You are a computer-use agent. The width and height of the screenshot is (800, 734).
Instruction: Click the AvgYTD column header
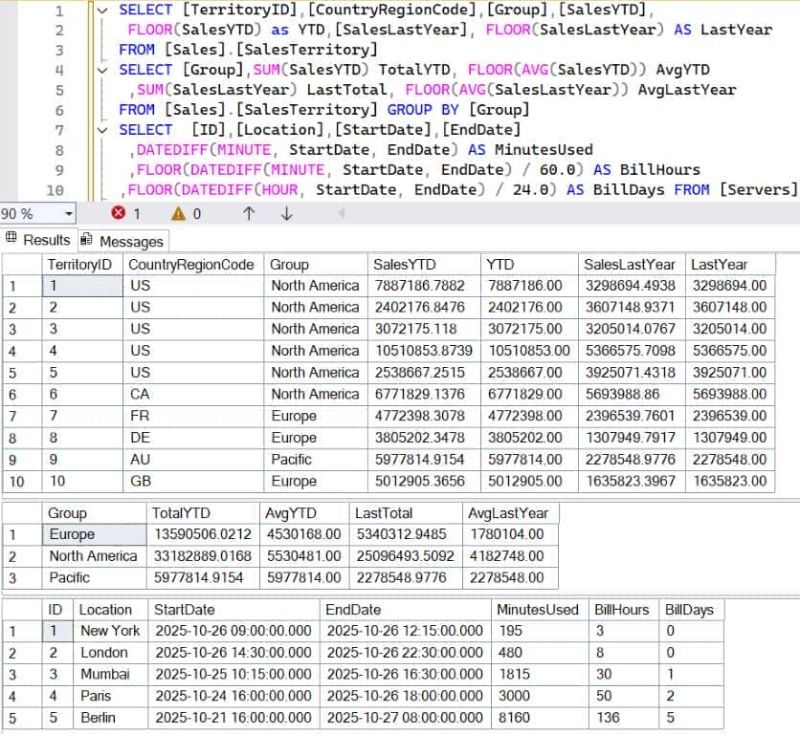coord(304,513)
